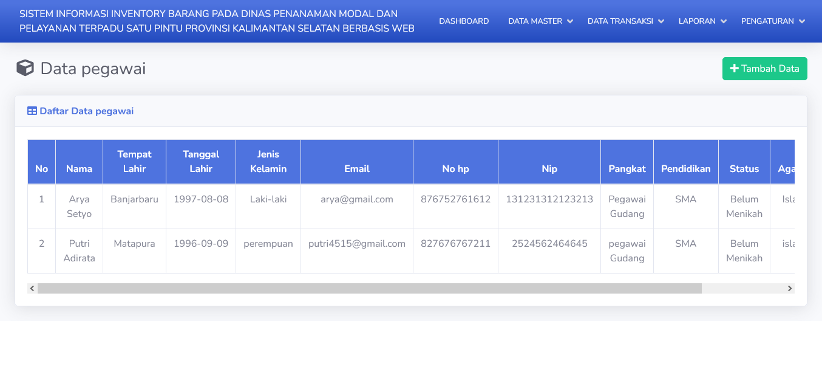Click the box icon beside Data pegawai
The image size is (822, 390).
click(25, 68)
